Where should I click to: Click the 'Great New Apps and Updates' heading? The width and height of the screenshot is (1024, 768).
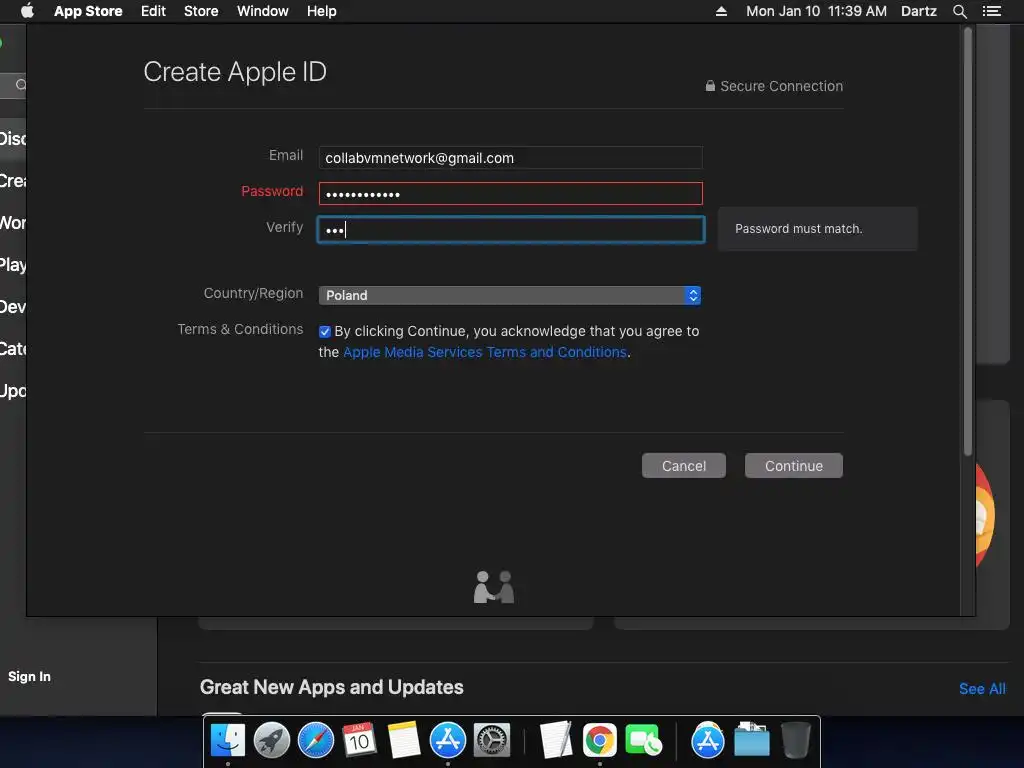pyautogui.click(x=332, y=687)
